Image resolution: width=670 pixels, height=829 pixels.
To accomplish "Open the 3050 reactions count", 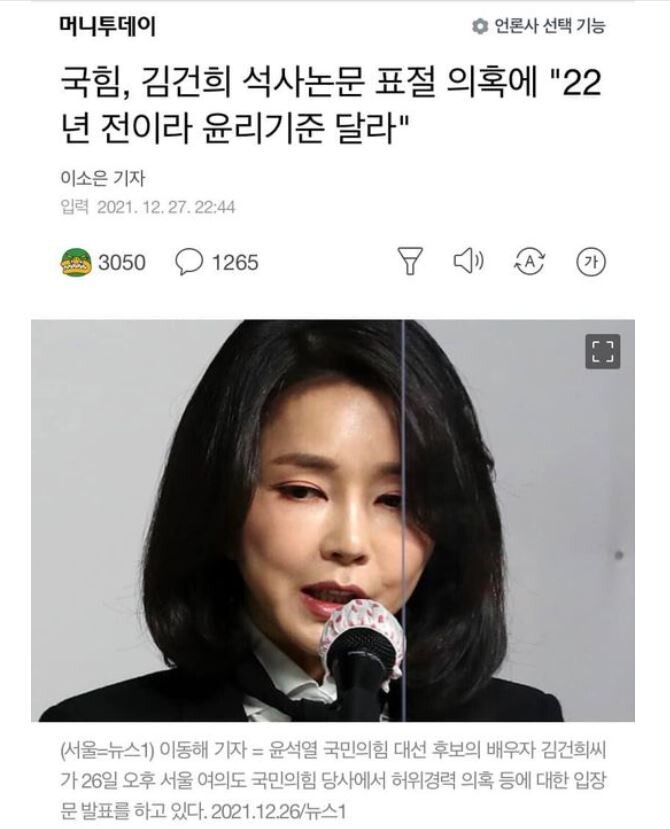I will point(122,263).
